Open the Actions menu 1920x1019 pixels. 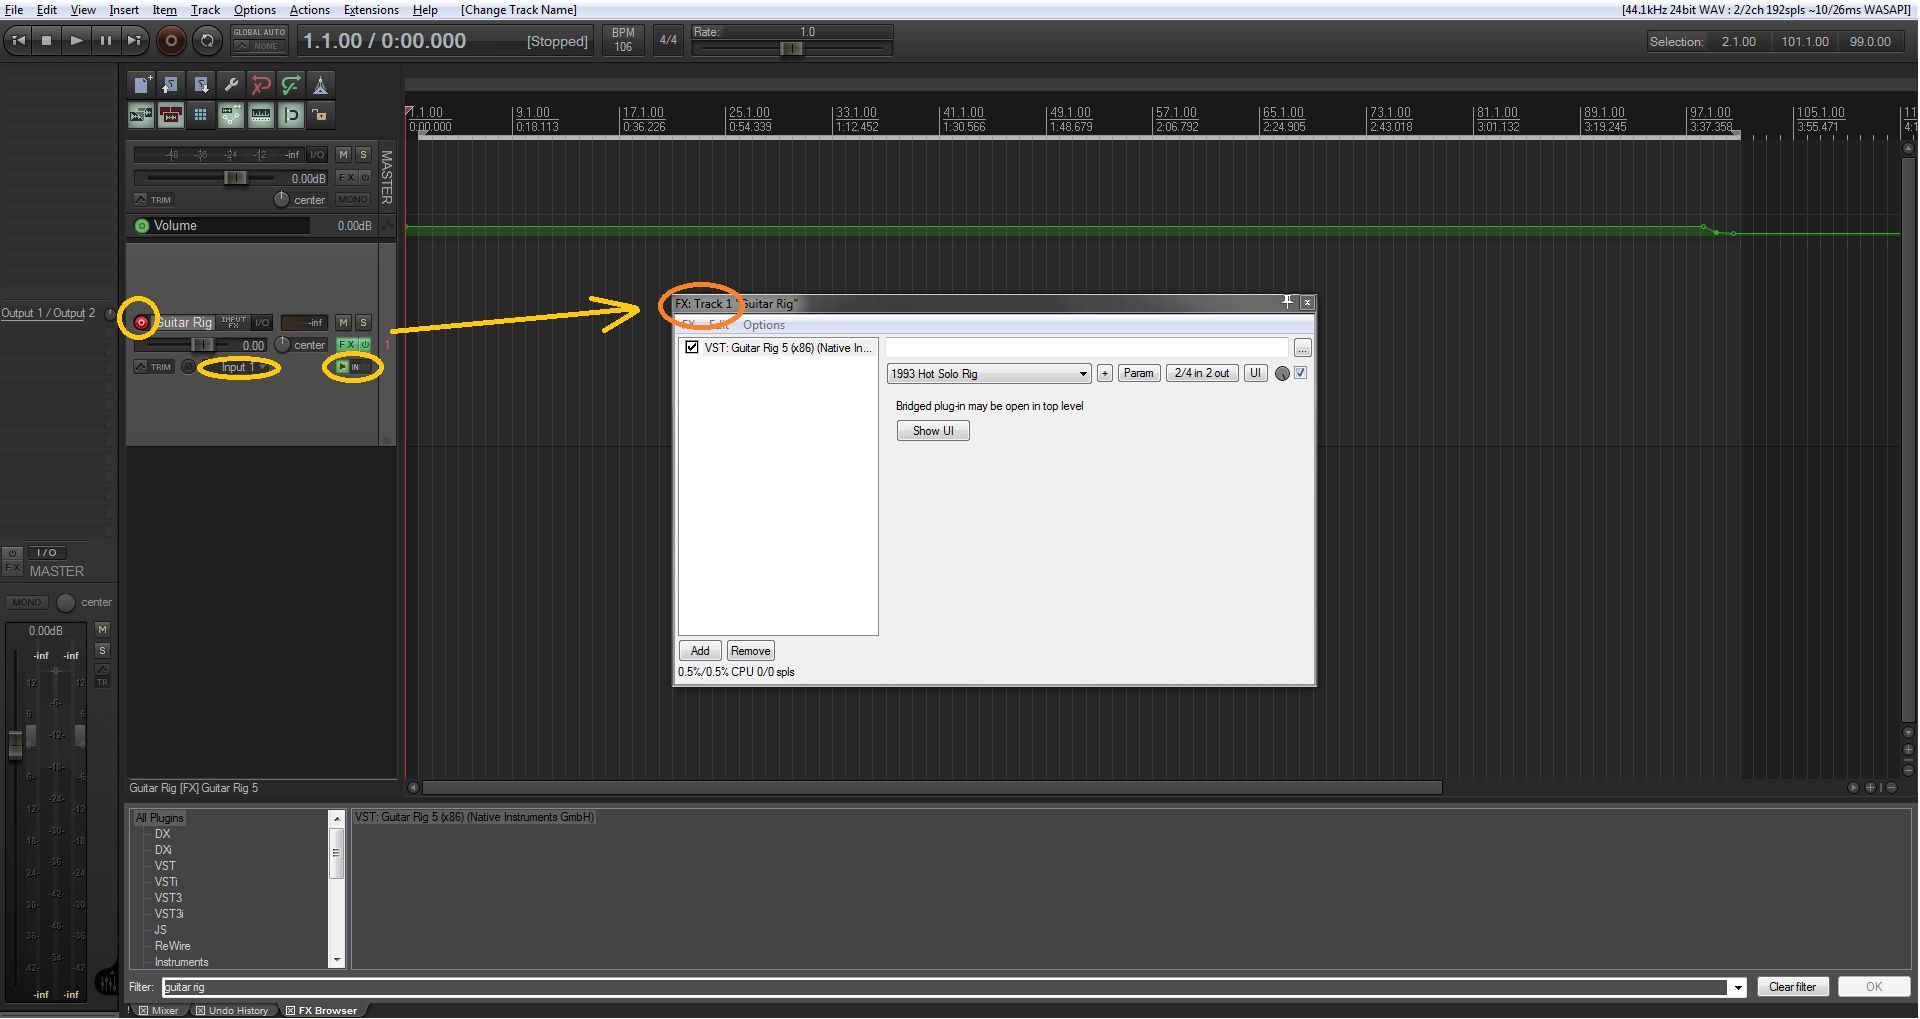pyautogui.click(x=310, y=10)
